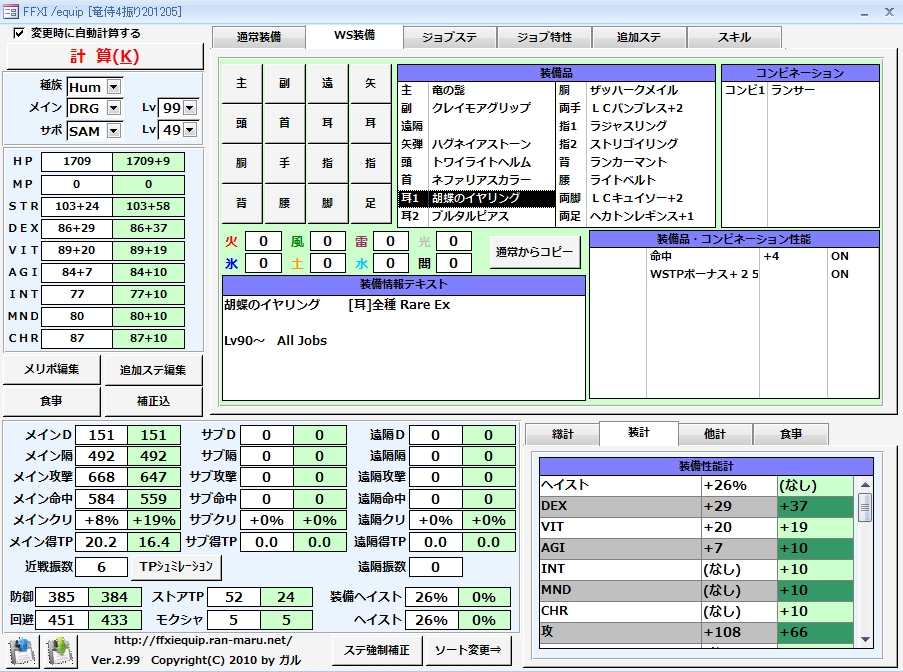Open TPシュミレーション button

[176, 567]
